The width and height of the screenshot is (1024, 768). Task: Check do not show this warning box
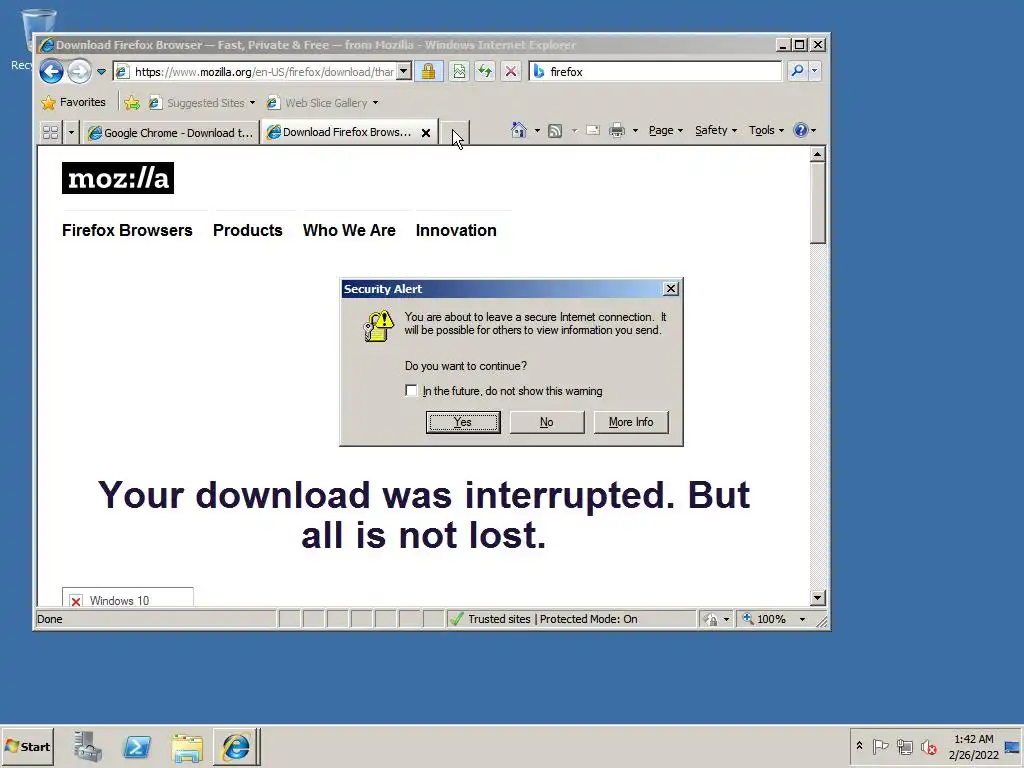pyautogui.click(x=411, y=391)
